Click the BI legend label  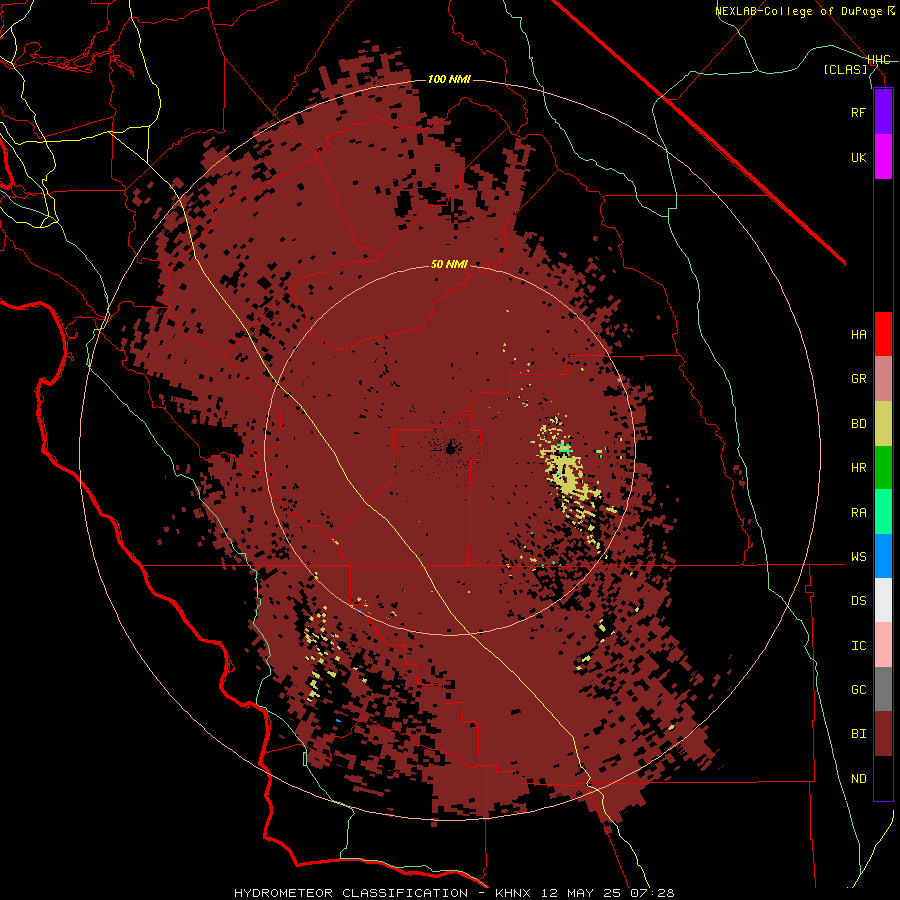tap(858, 734)
